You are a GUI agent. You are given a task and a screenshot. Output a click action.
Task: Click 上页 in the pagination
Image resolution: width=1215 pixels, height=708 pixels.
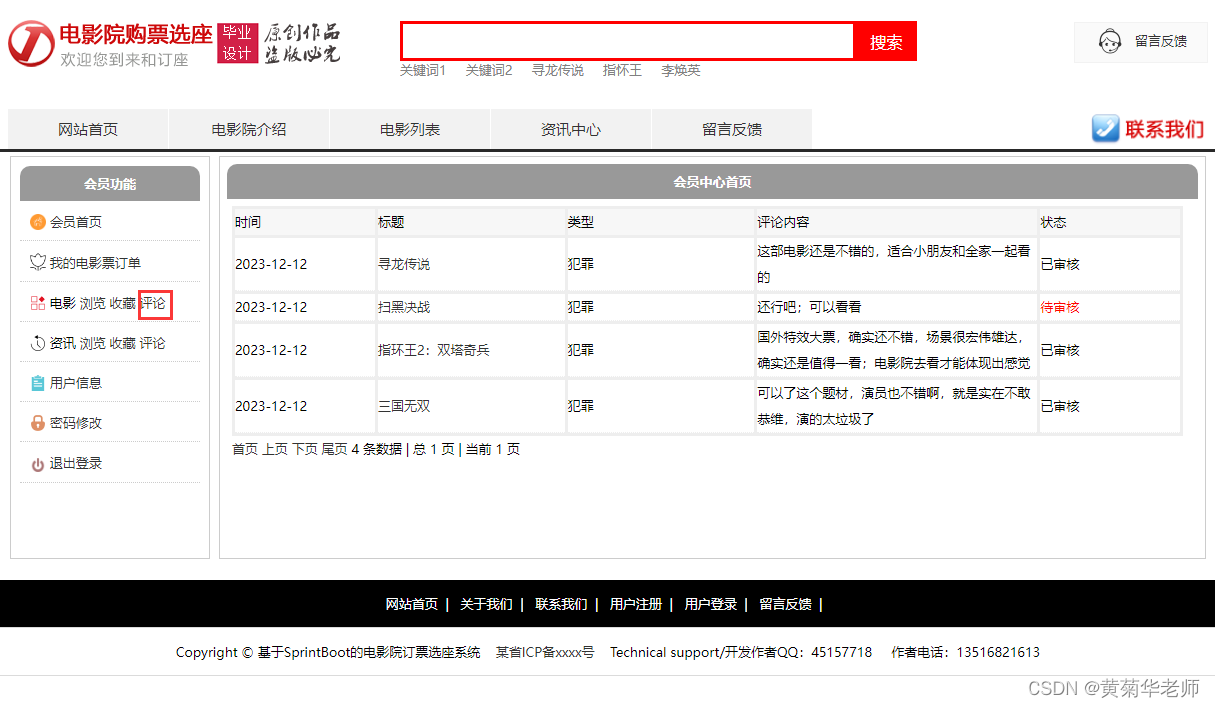[x=275, y=449]
